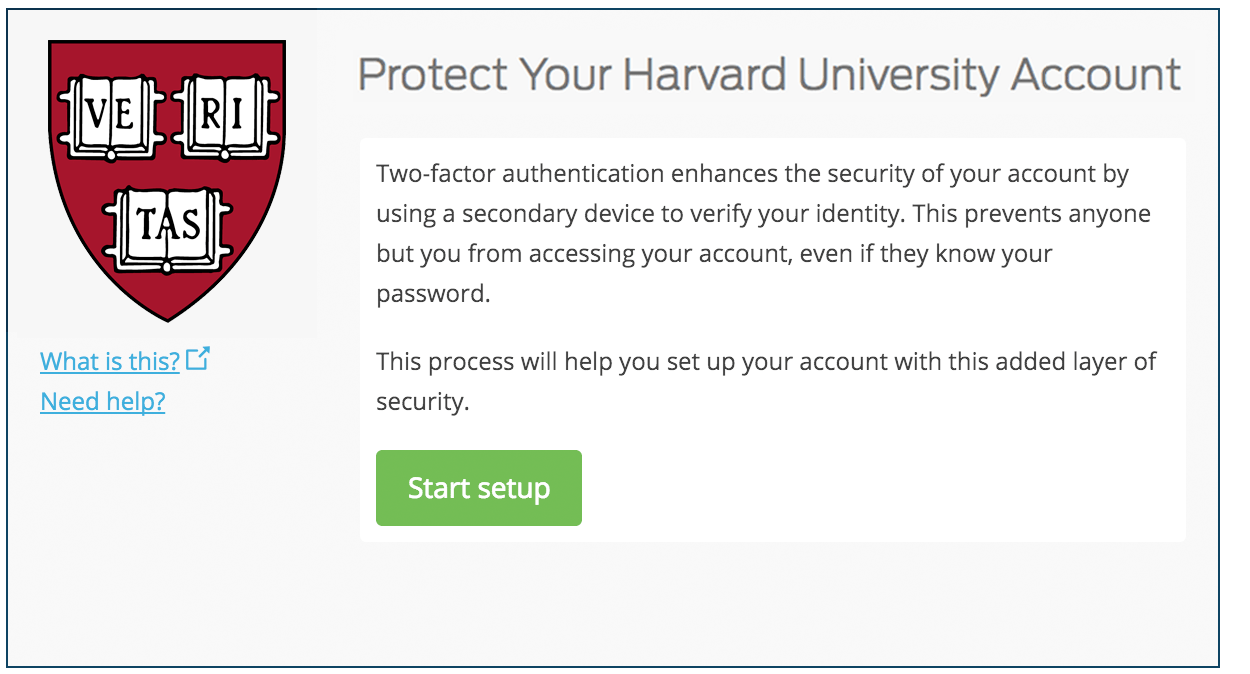
Task: Click the phrase "added layer of" in the text
Action: pyautogui.click(x=1076, y=362)
